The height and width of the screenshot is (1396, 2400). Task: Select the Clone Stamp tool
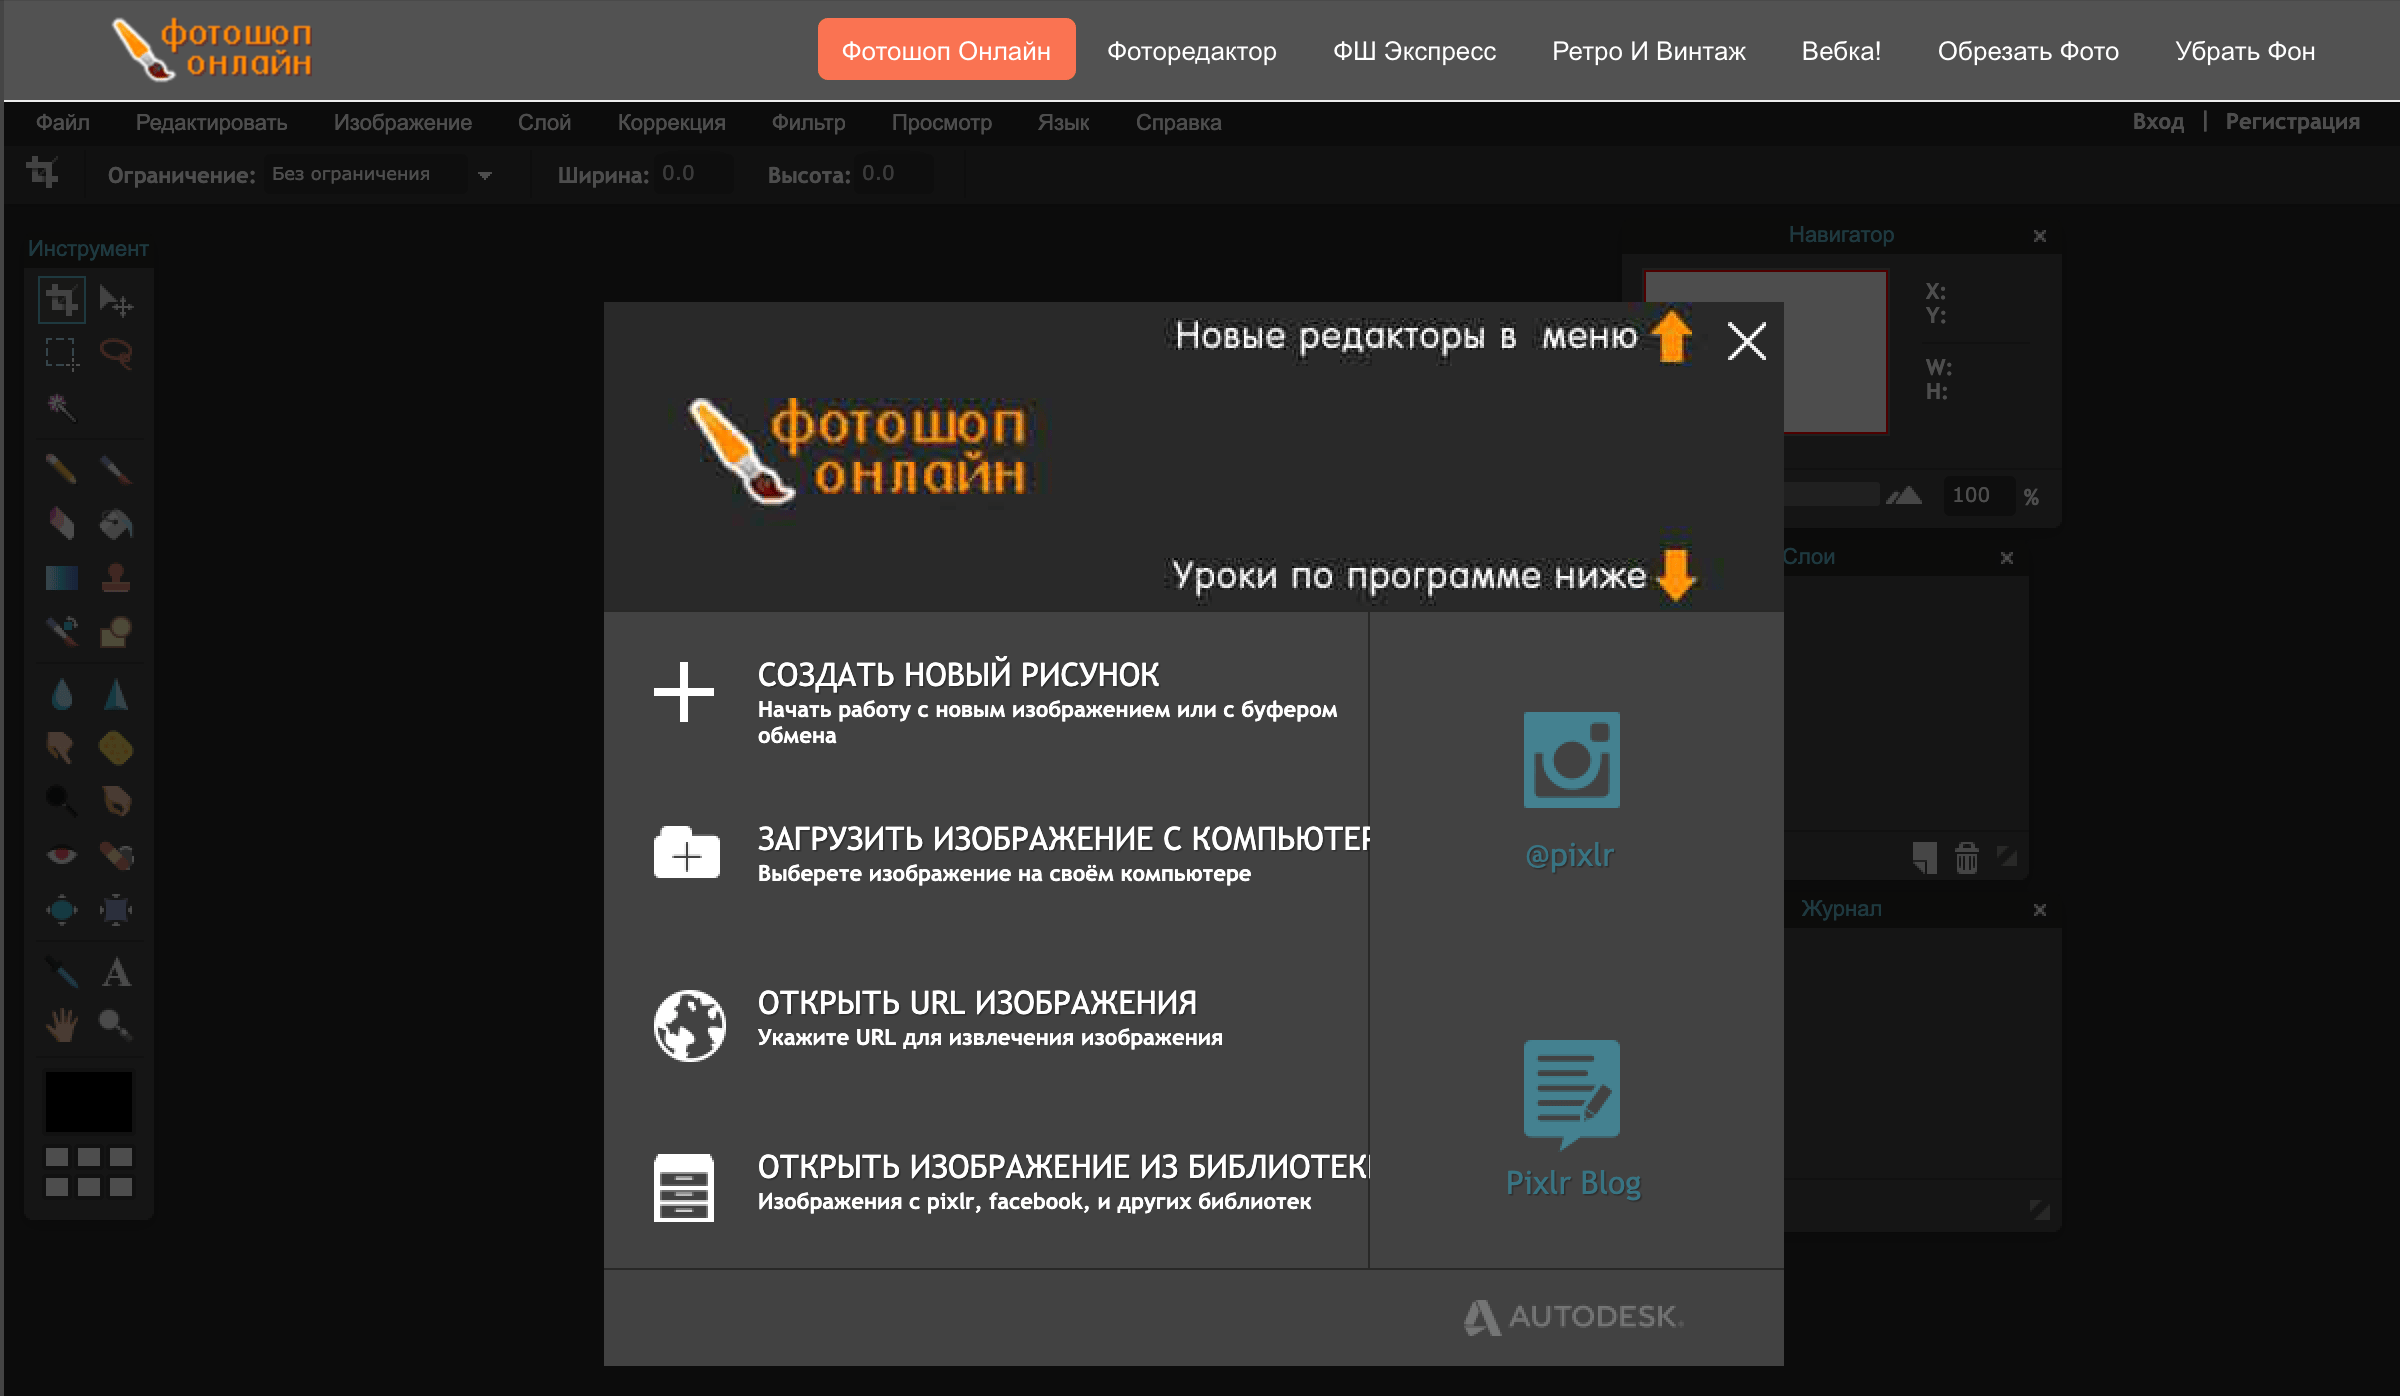(x=116, y=577)
